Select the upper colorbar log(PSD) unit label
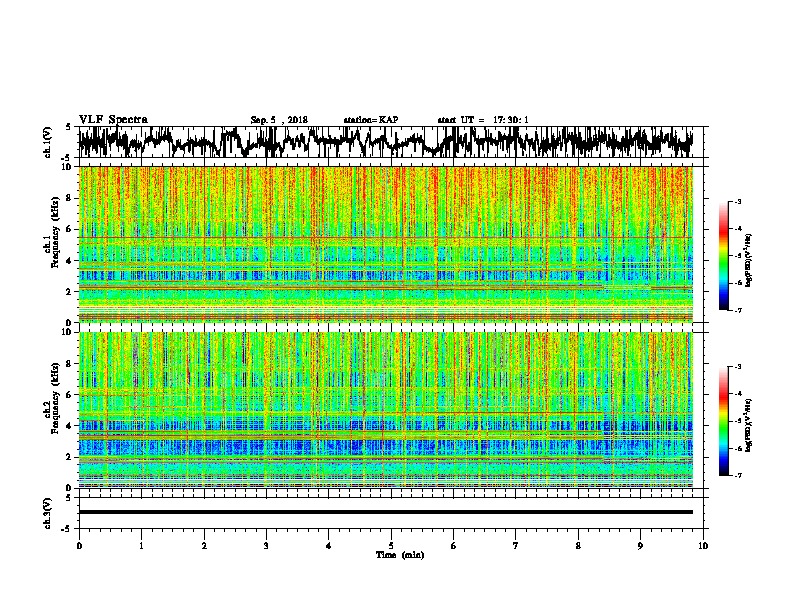This screenshot has height=612, width=792. (x=749, y=260)
